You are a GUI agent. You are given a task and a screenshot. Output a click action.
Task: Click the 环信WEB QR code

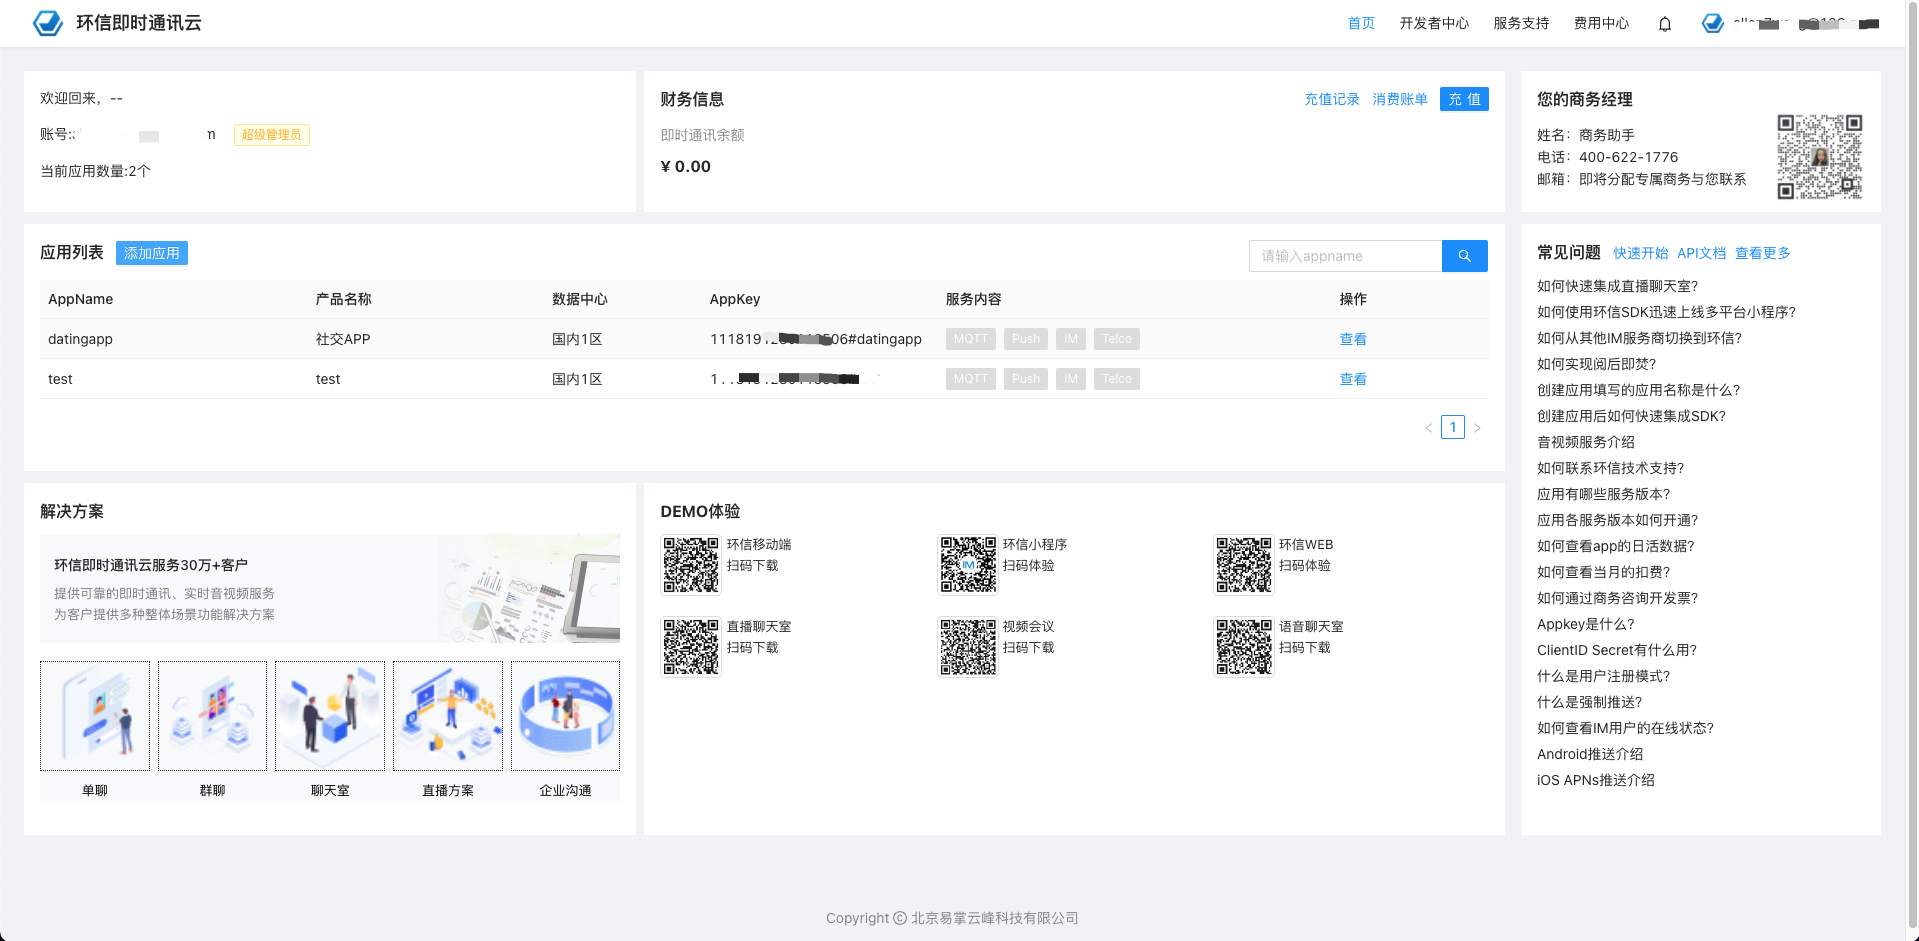1244,565
